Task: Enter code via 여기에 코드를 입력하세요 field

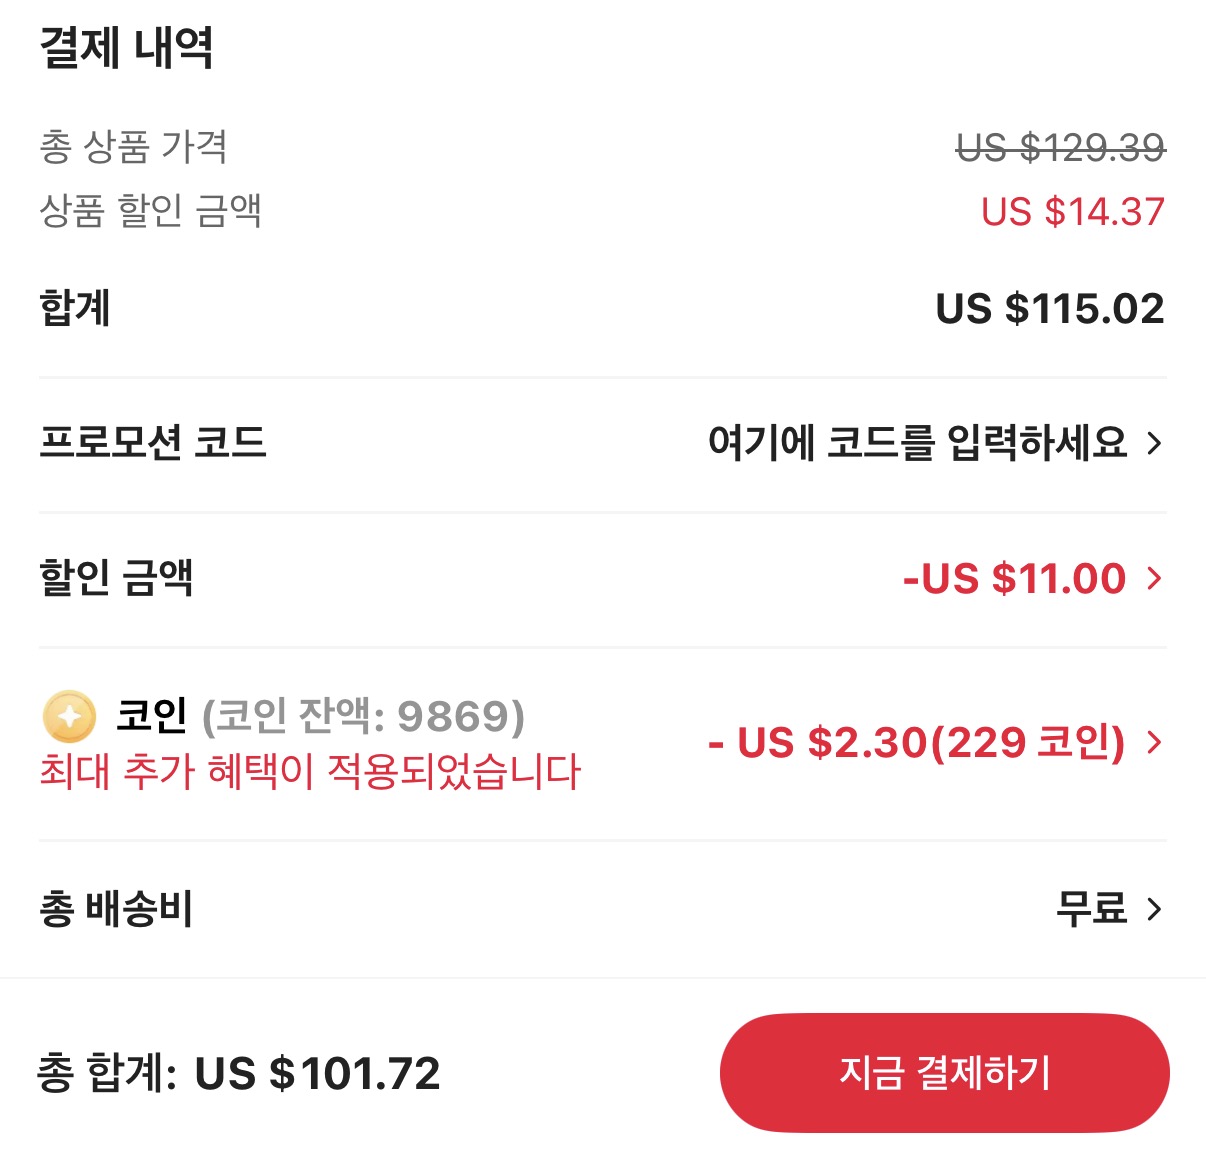Action: point(917,442)
